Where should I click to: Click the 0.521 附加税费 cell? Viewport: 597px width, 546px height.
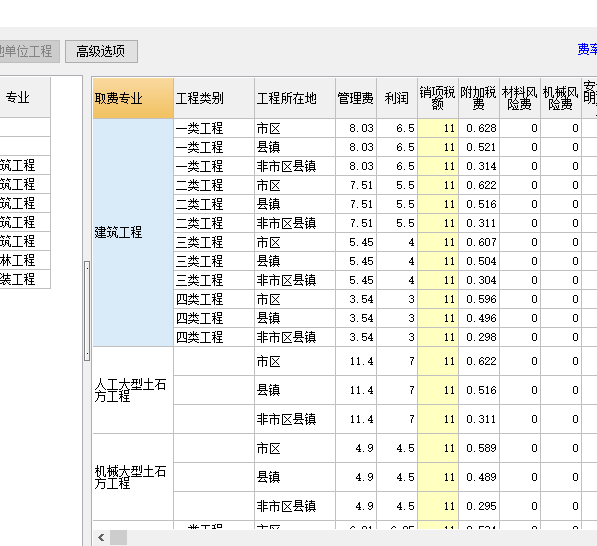pos(479,147)
